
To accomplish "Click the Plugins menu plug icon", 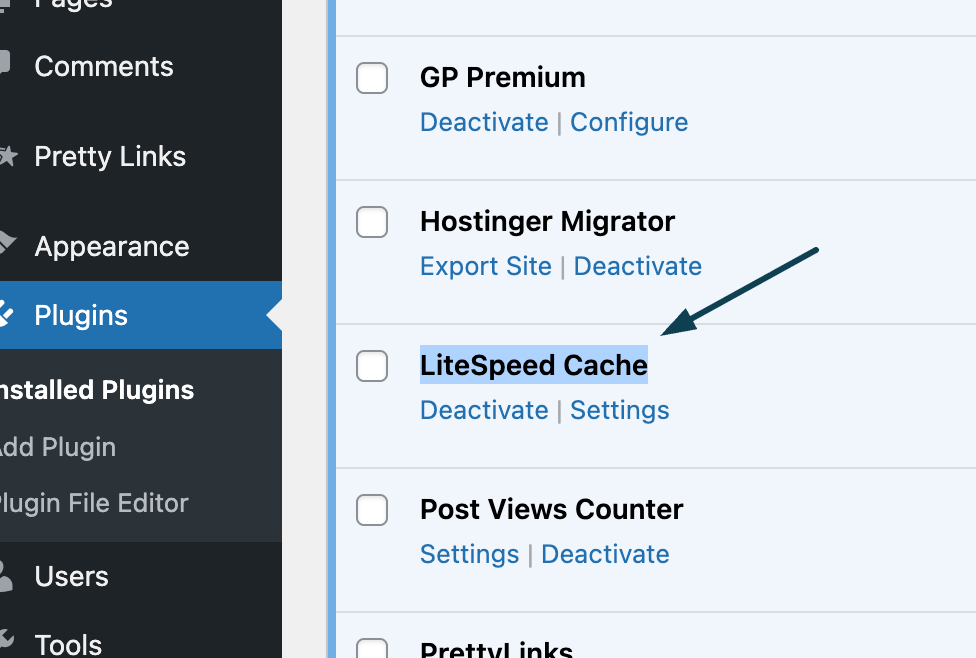I will (x=6, y=315).
